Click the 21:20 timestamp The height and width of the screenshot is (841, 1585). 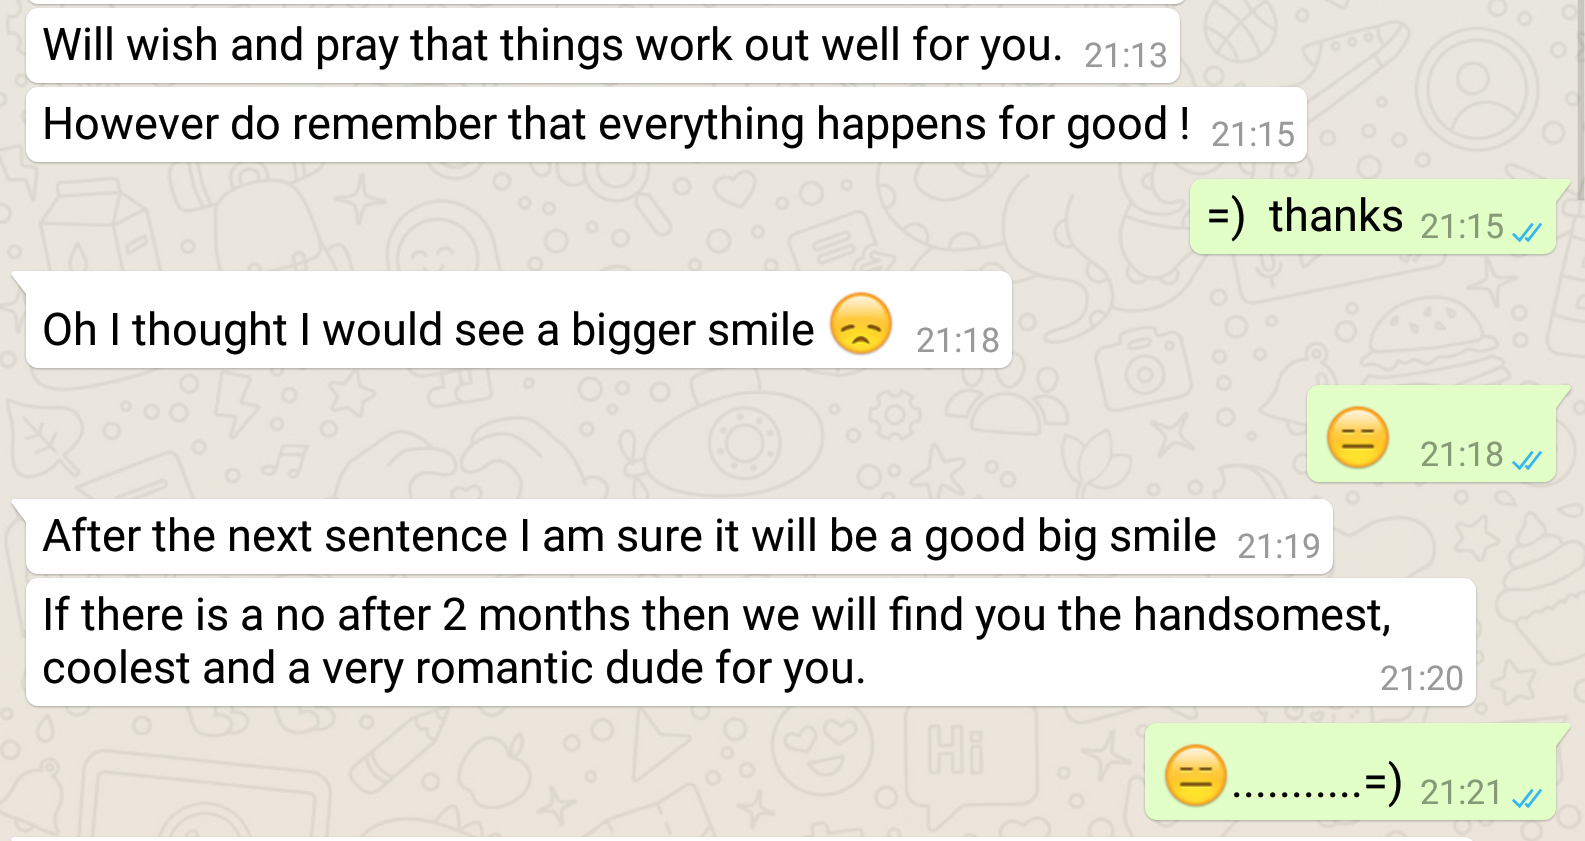coord(1421,679)
